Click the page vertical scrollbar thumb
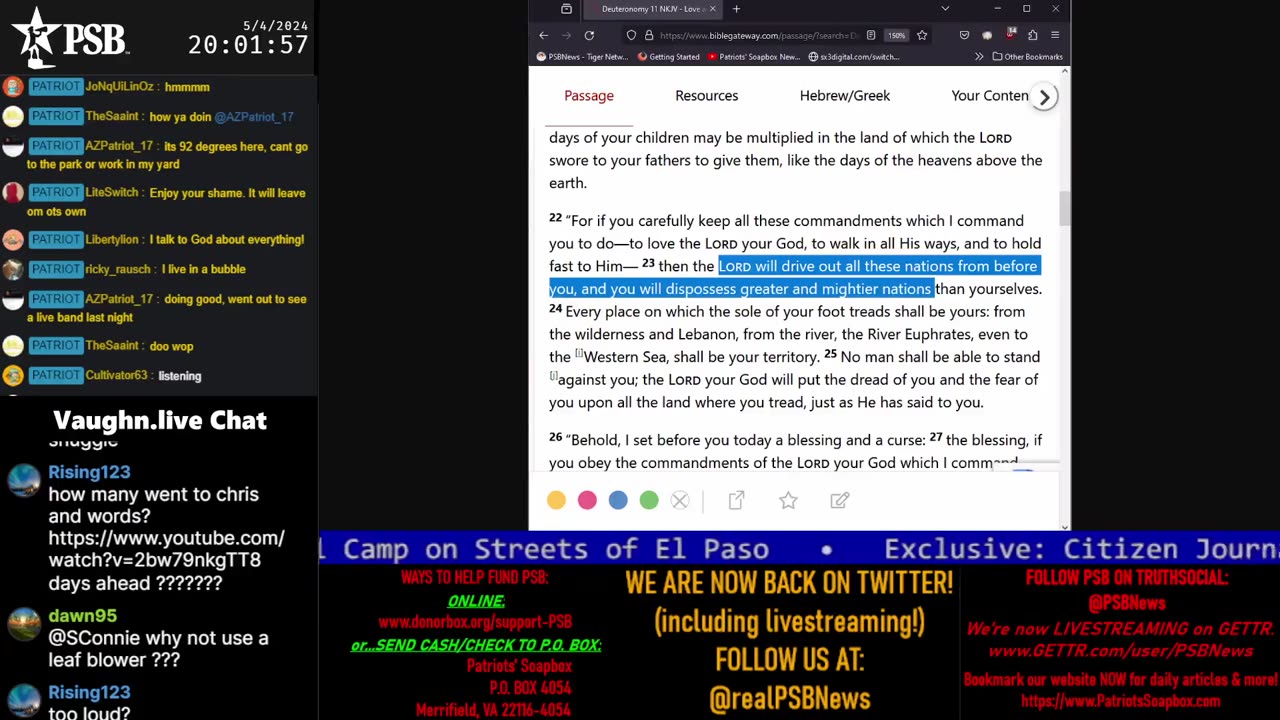The image size is (1280, 720). tap(1064, 207)
